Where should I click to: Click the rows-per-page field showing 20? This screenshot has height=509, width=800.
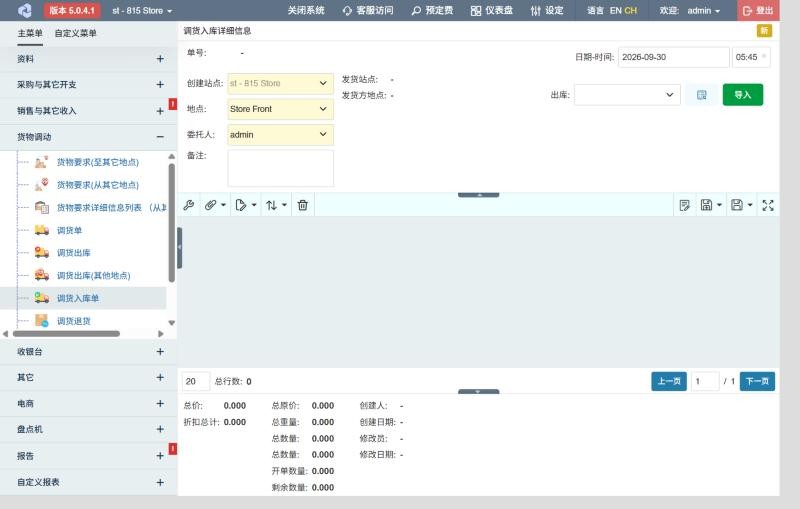(196, 381)
